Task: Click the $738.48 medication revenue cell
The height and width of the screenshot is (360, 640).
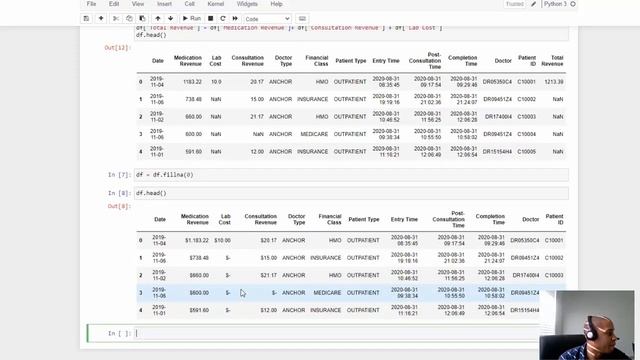Action: click(199, 258)
